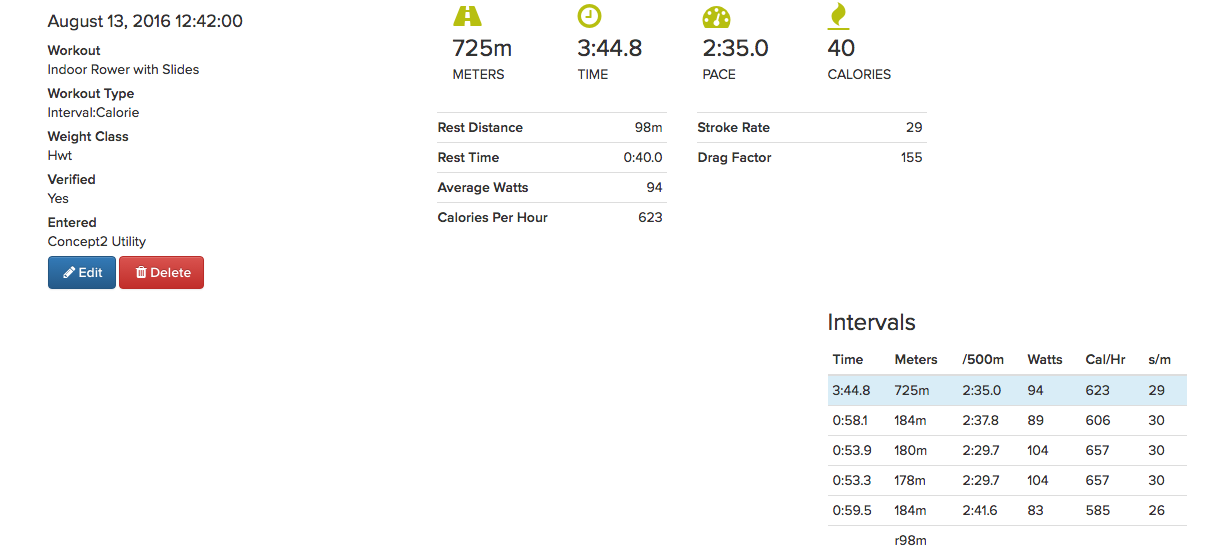
Task: Click the blue Edit button
Action: coord(82,273)
